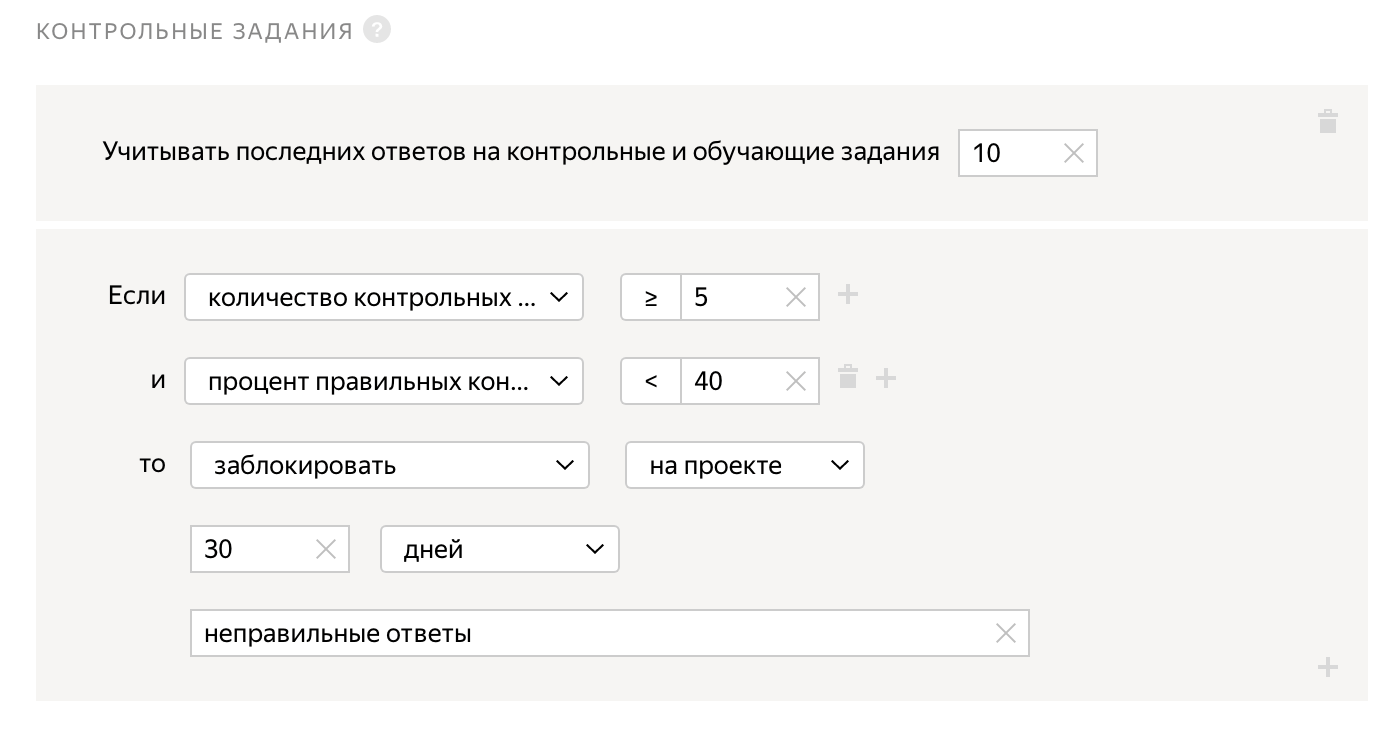
Task: Open the на проекте scope dropdown
Action: tap(745, 465)
